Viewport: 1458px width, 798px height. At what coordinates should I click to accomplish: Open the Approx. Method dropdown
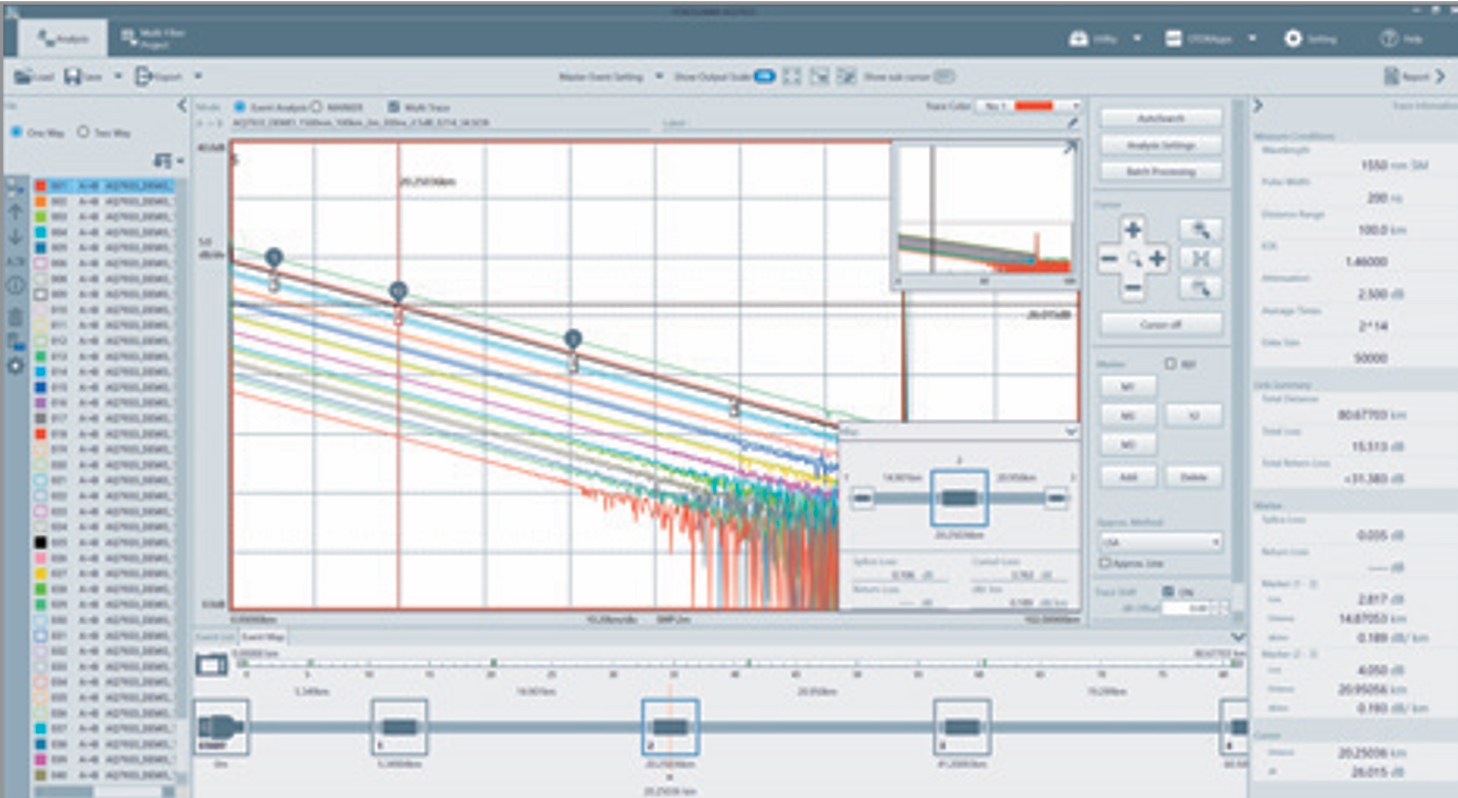(1161, 542)
